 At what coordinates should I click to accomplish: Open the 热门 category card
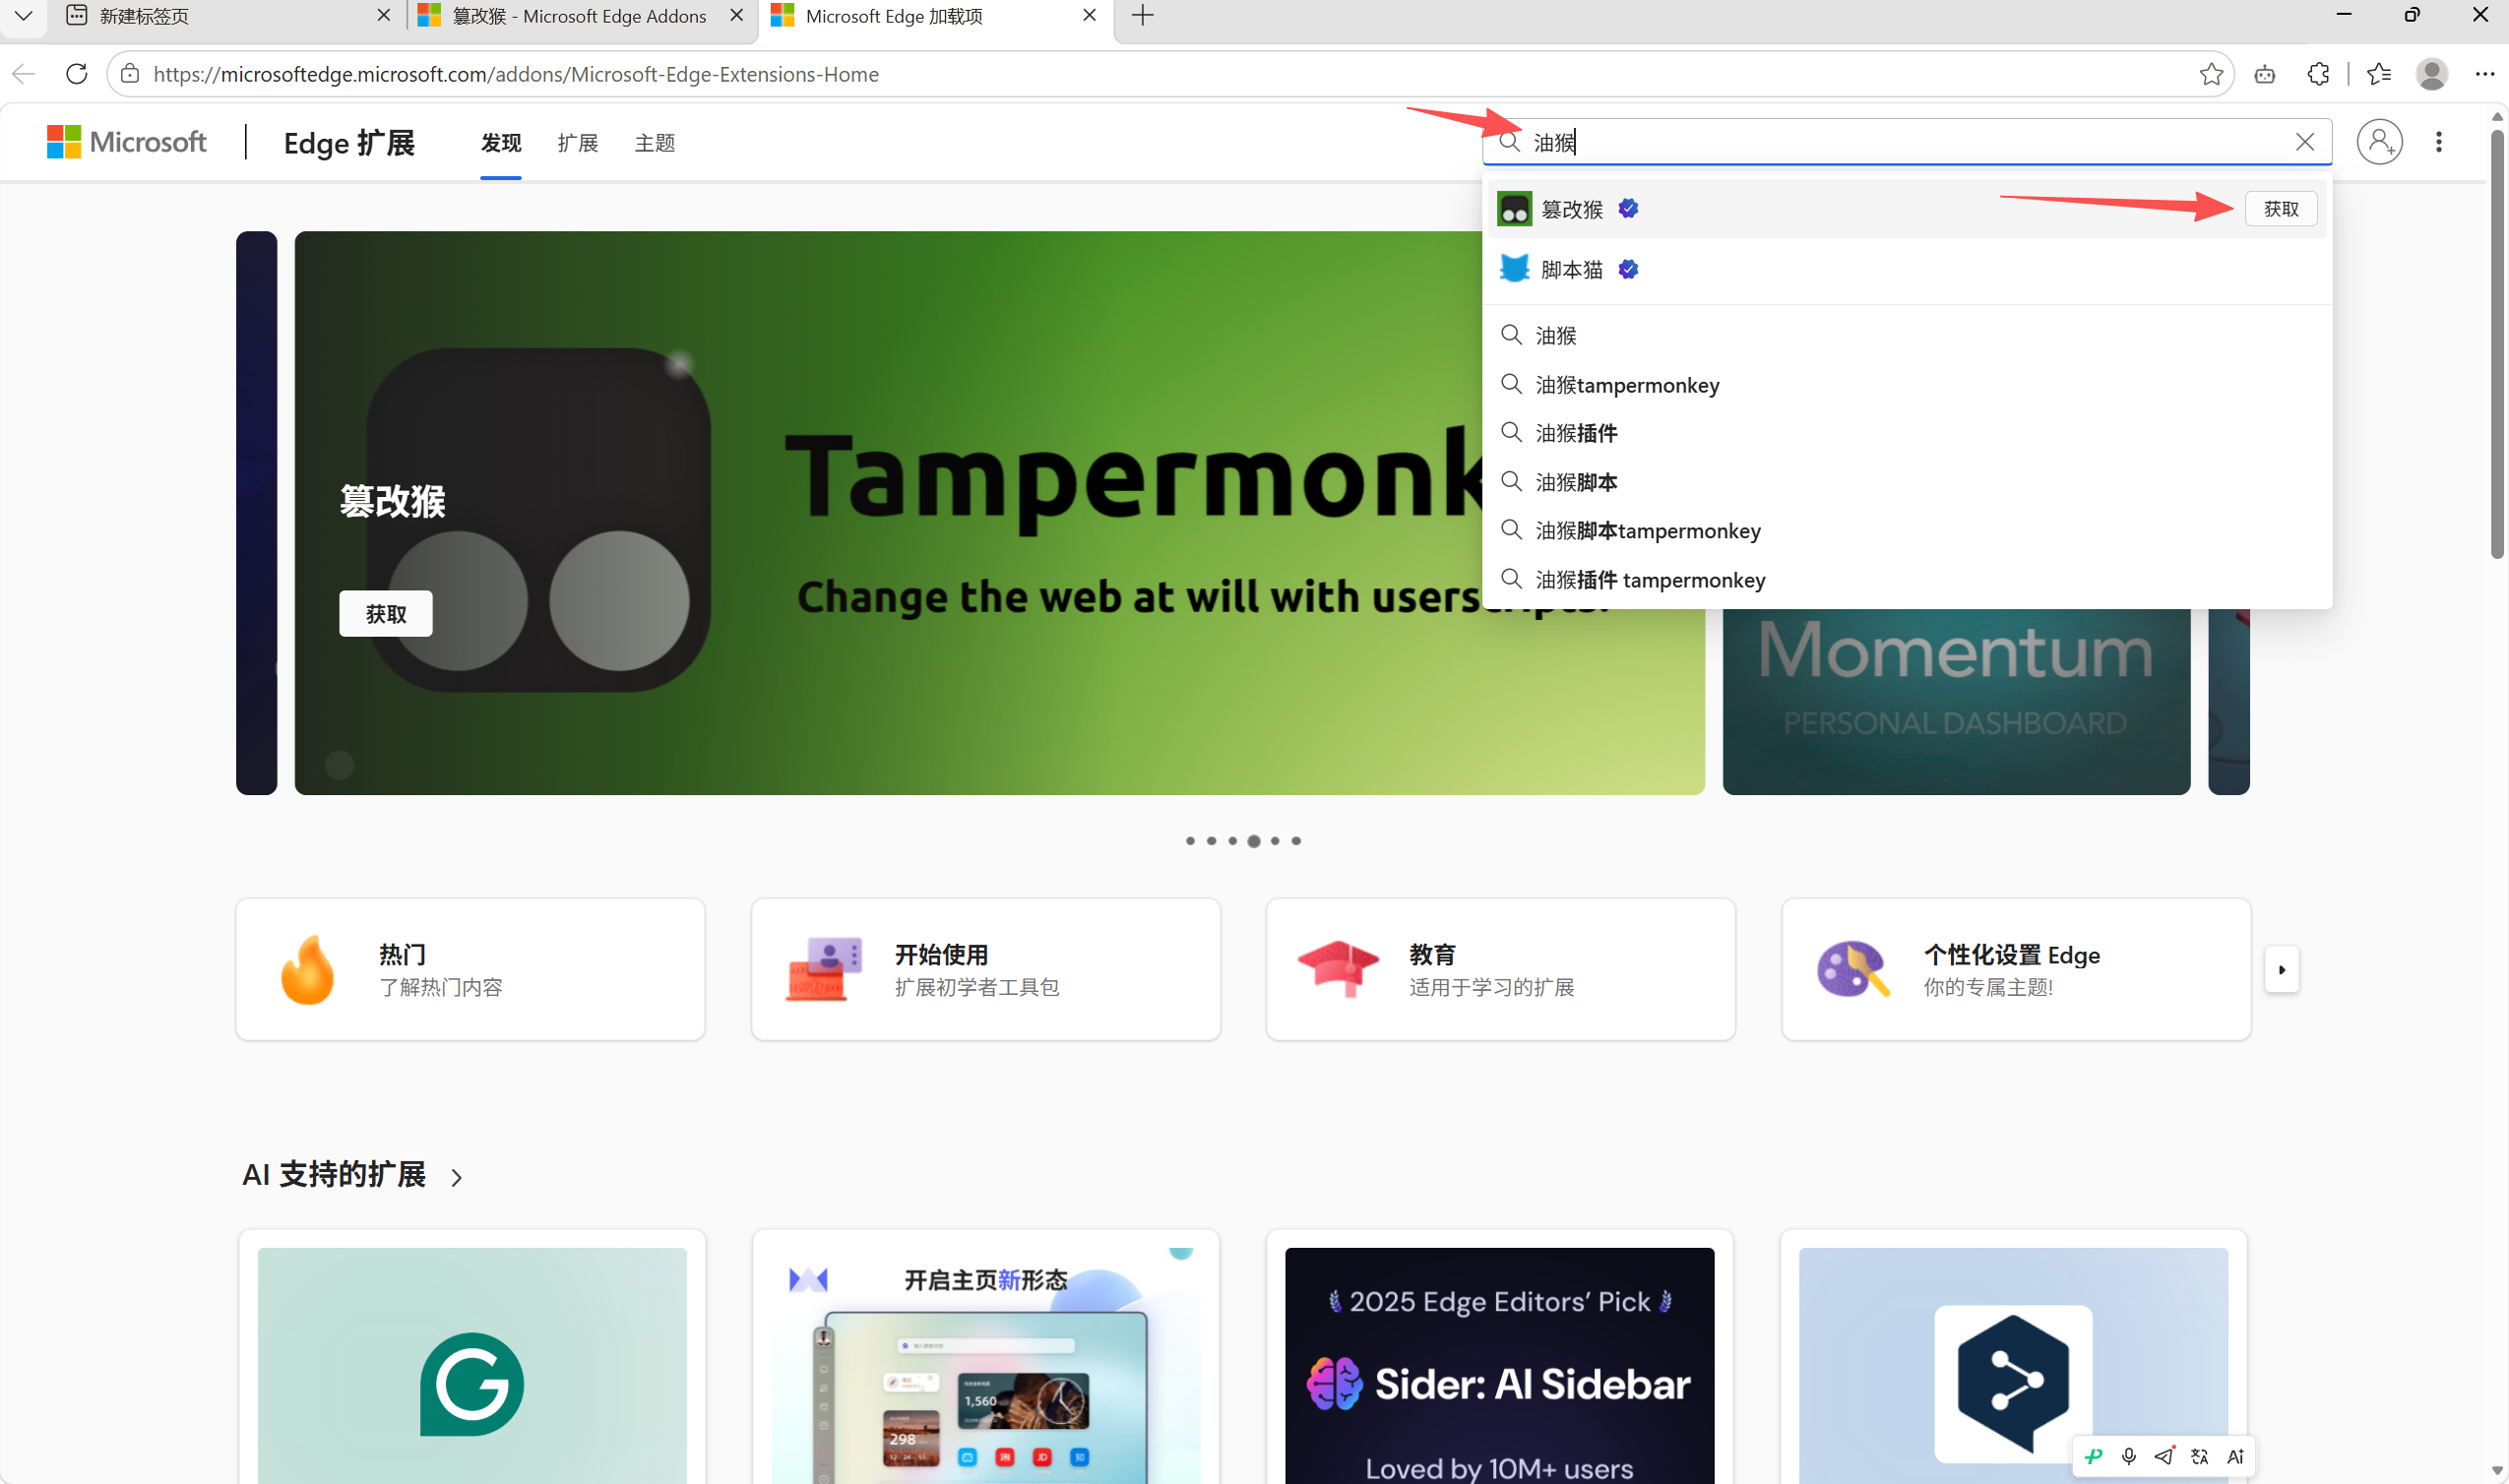[x=470, y=969]
